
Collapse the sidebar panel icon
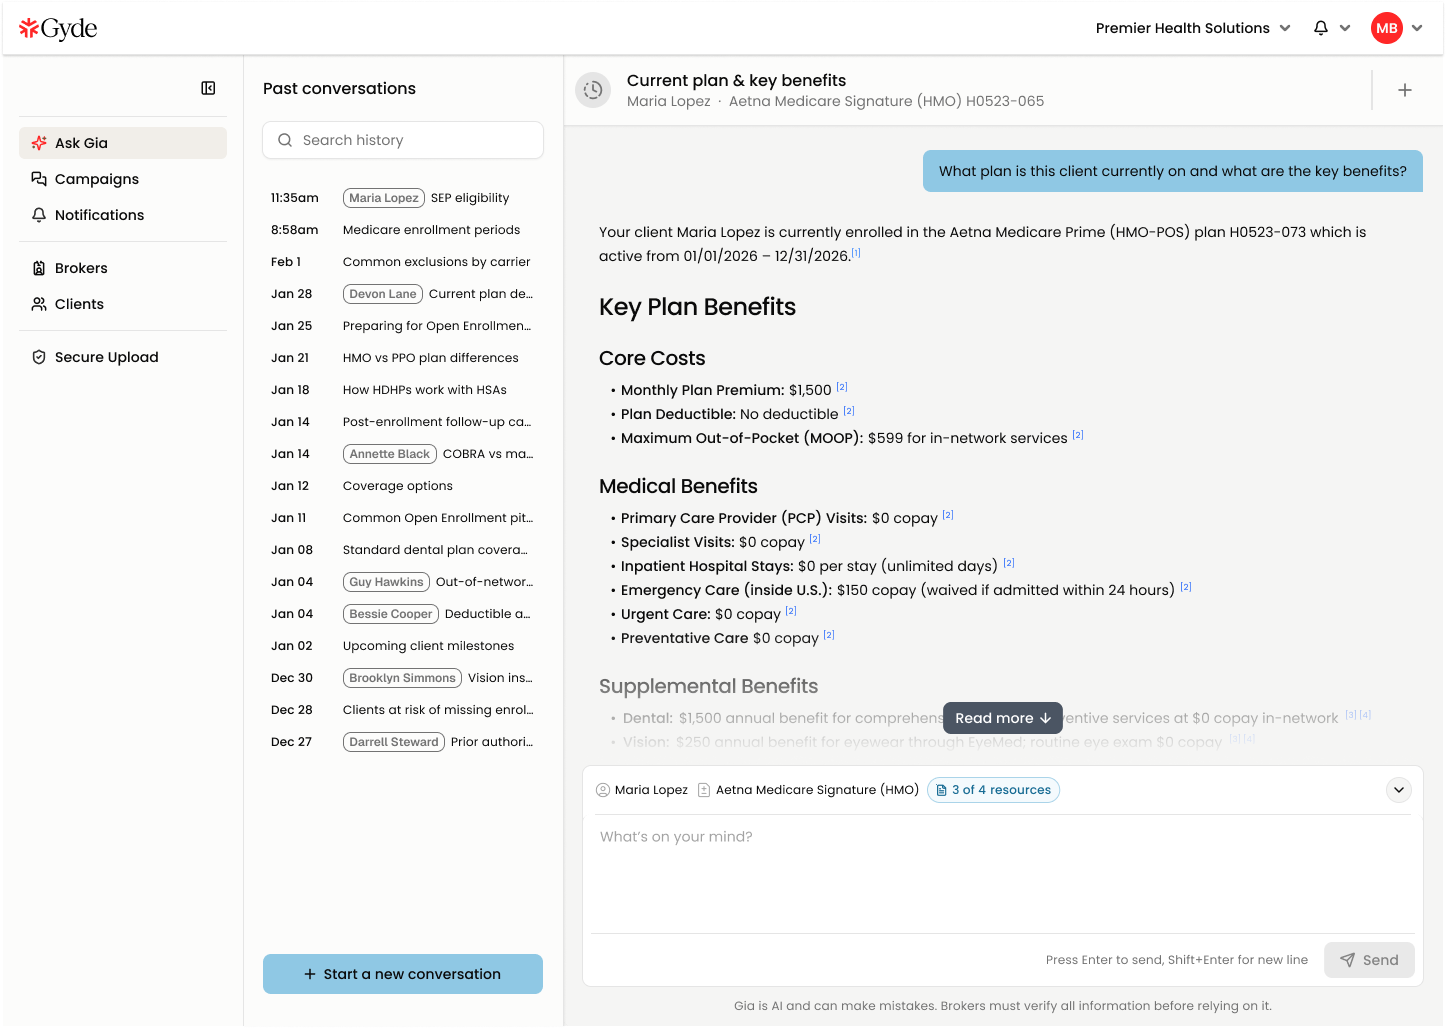(208, 88)
